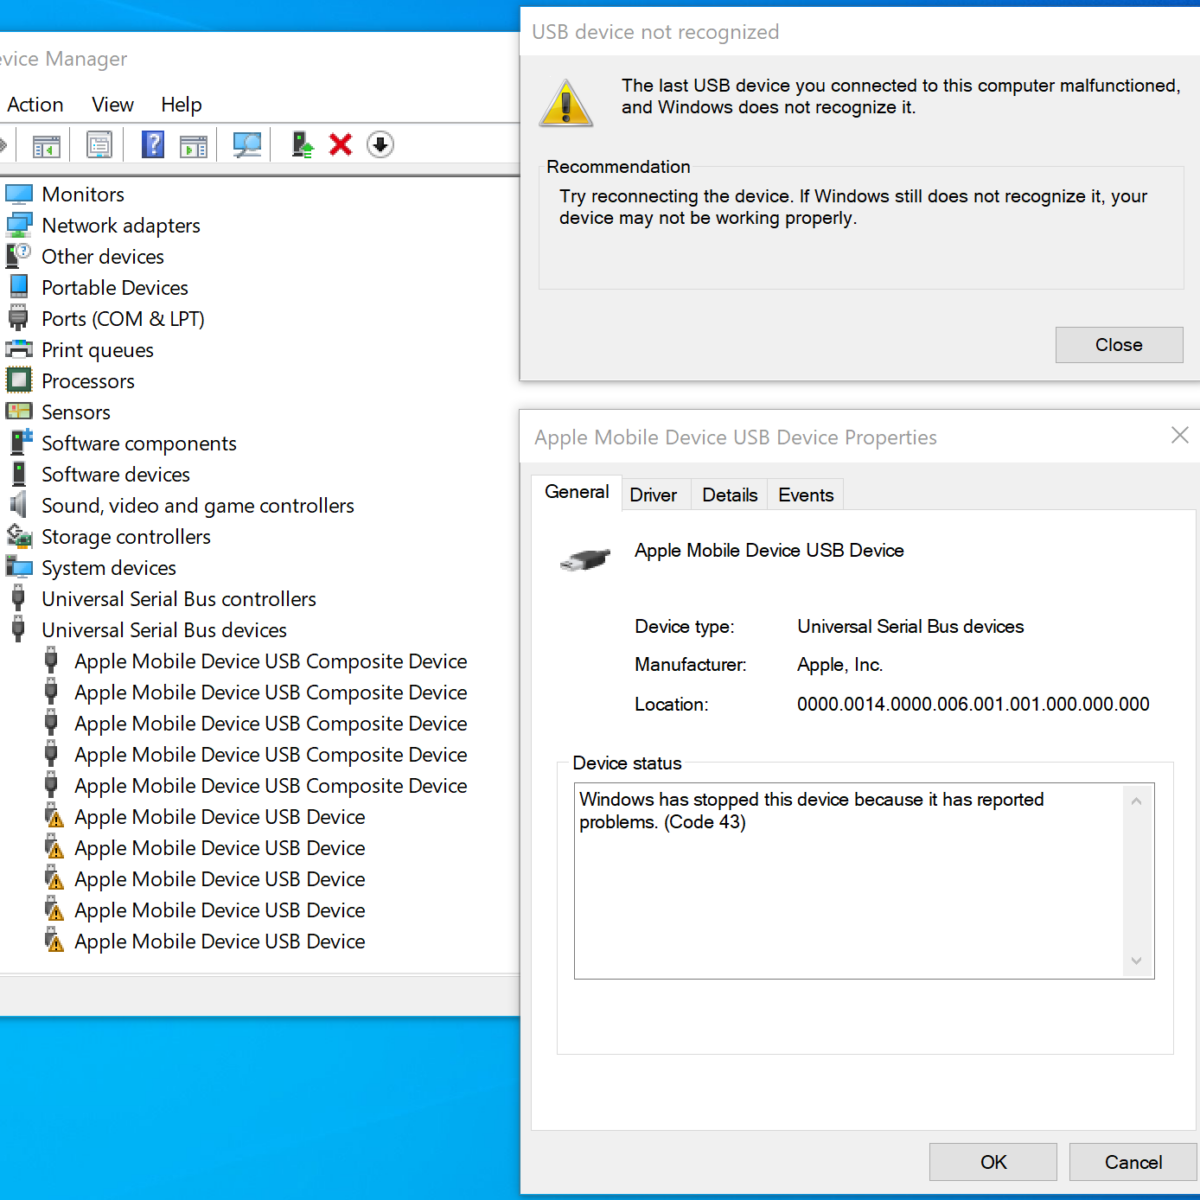Screen dimensions: 1200x1200
Task: Collapse the Universal Serial Bus devices node
Action: tap(164, 630)
